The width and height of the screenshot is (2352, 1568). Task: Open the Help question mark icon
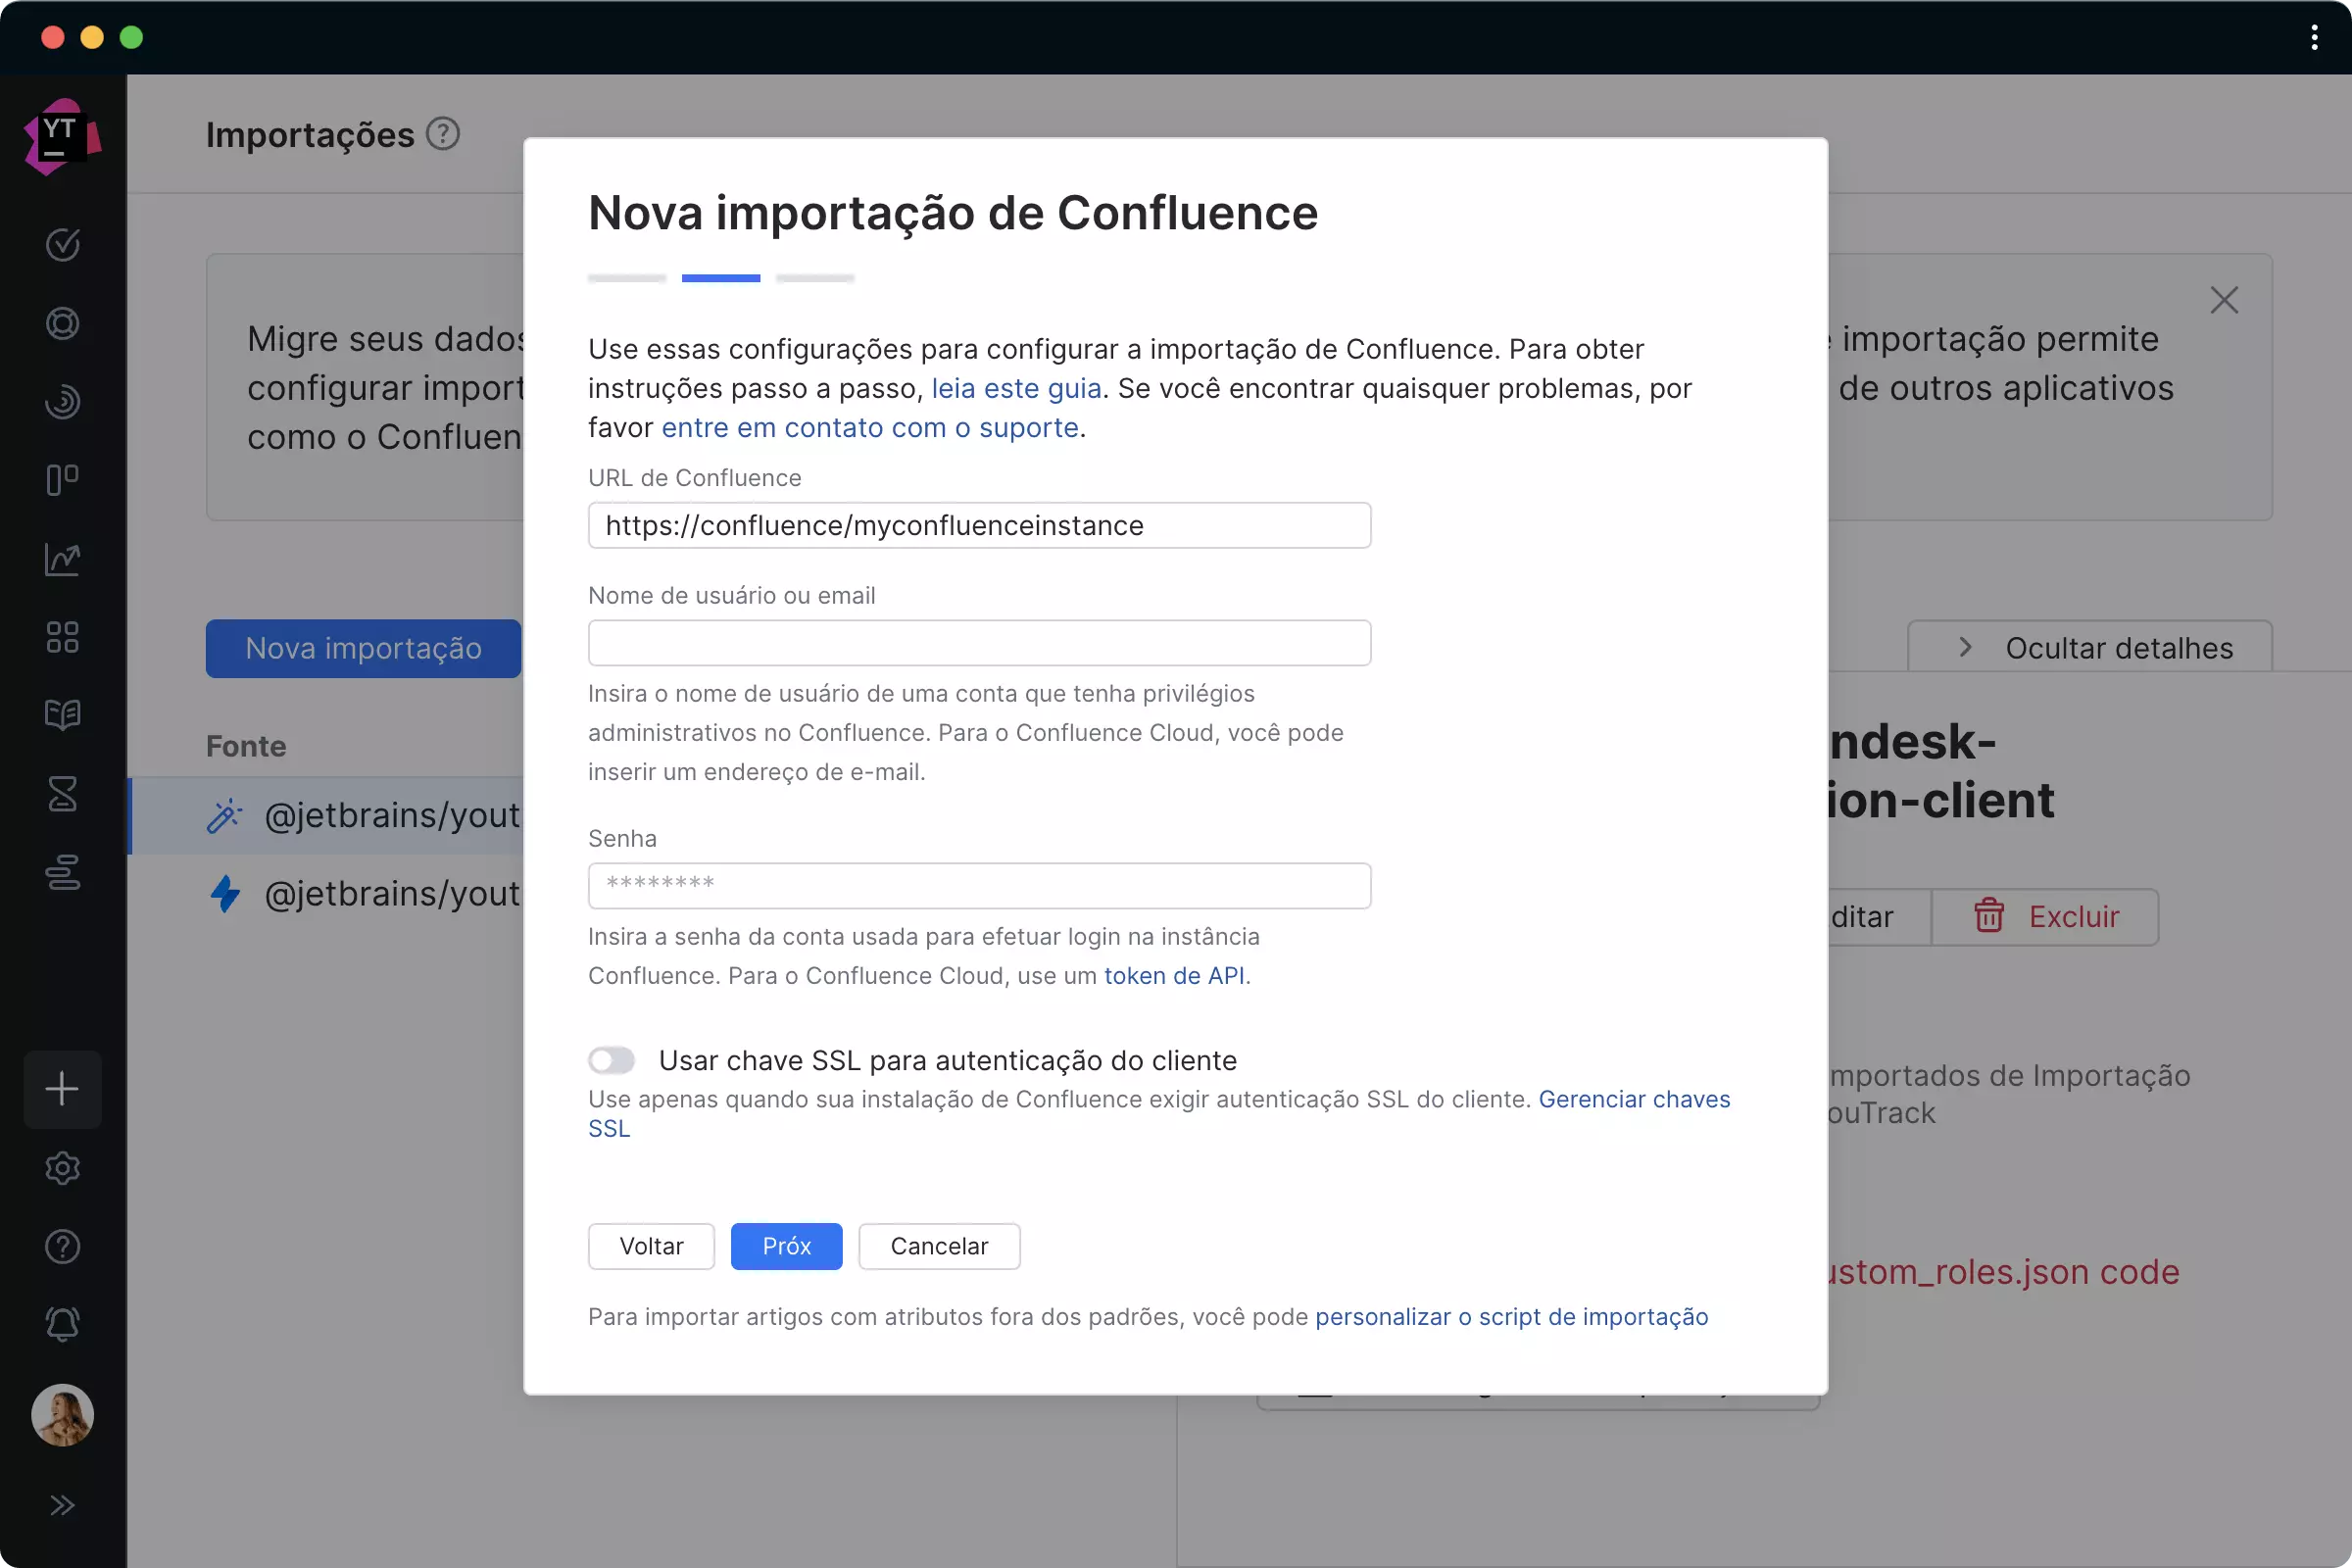[x=62, y=1246]
